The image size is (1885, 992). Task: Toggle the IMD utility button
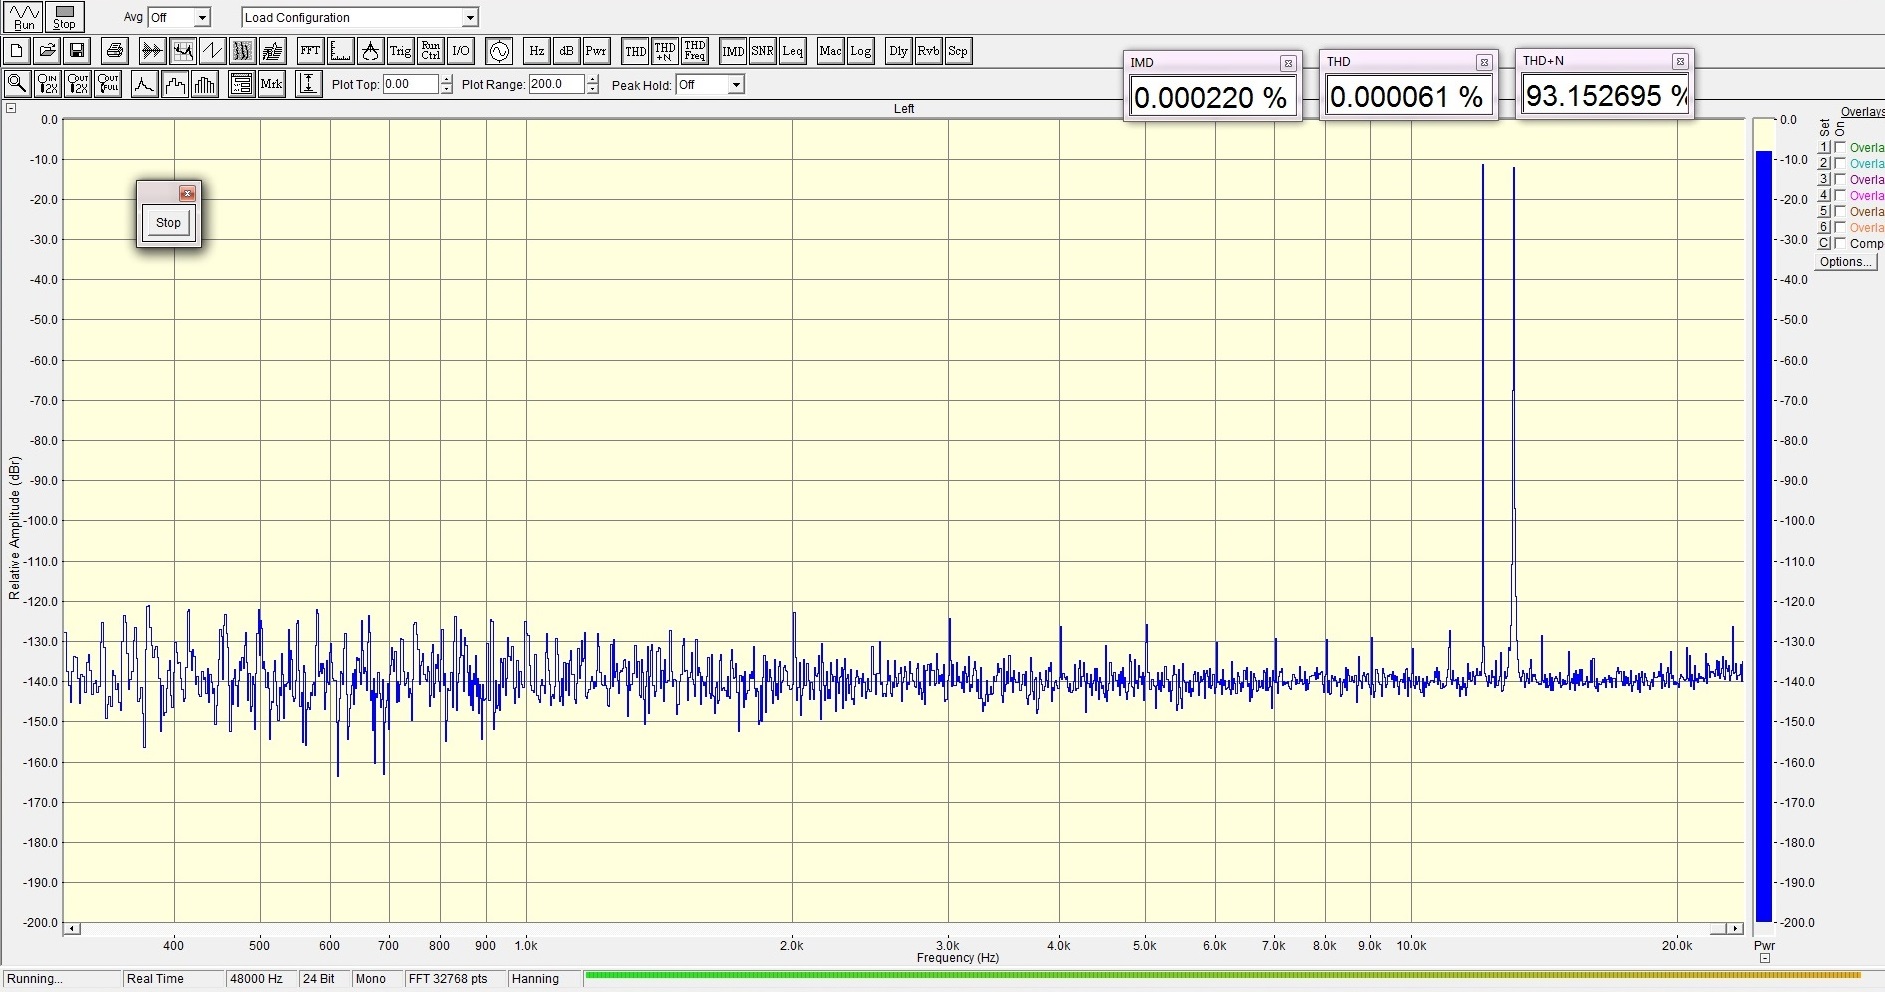point(733,51)
